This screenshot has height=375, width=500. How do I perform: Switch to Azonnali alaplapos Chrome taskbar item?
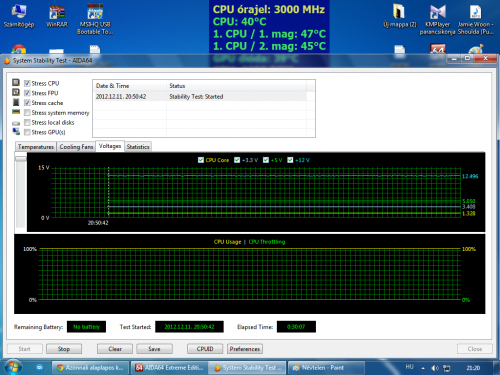[x=90, y=368]
